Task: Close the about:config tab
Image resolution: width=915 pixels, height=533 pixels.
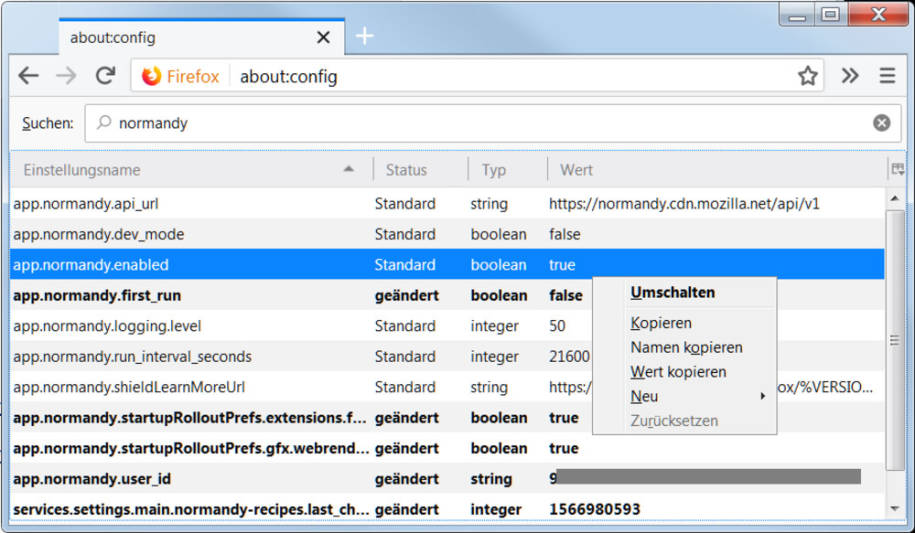Action: 323,37
